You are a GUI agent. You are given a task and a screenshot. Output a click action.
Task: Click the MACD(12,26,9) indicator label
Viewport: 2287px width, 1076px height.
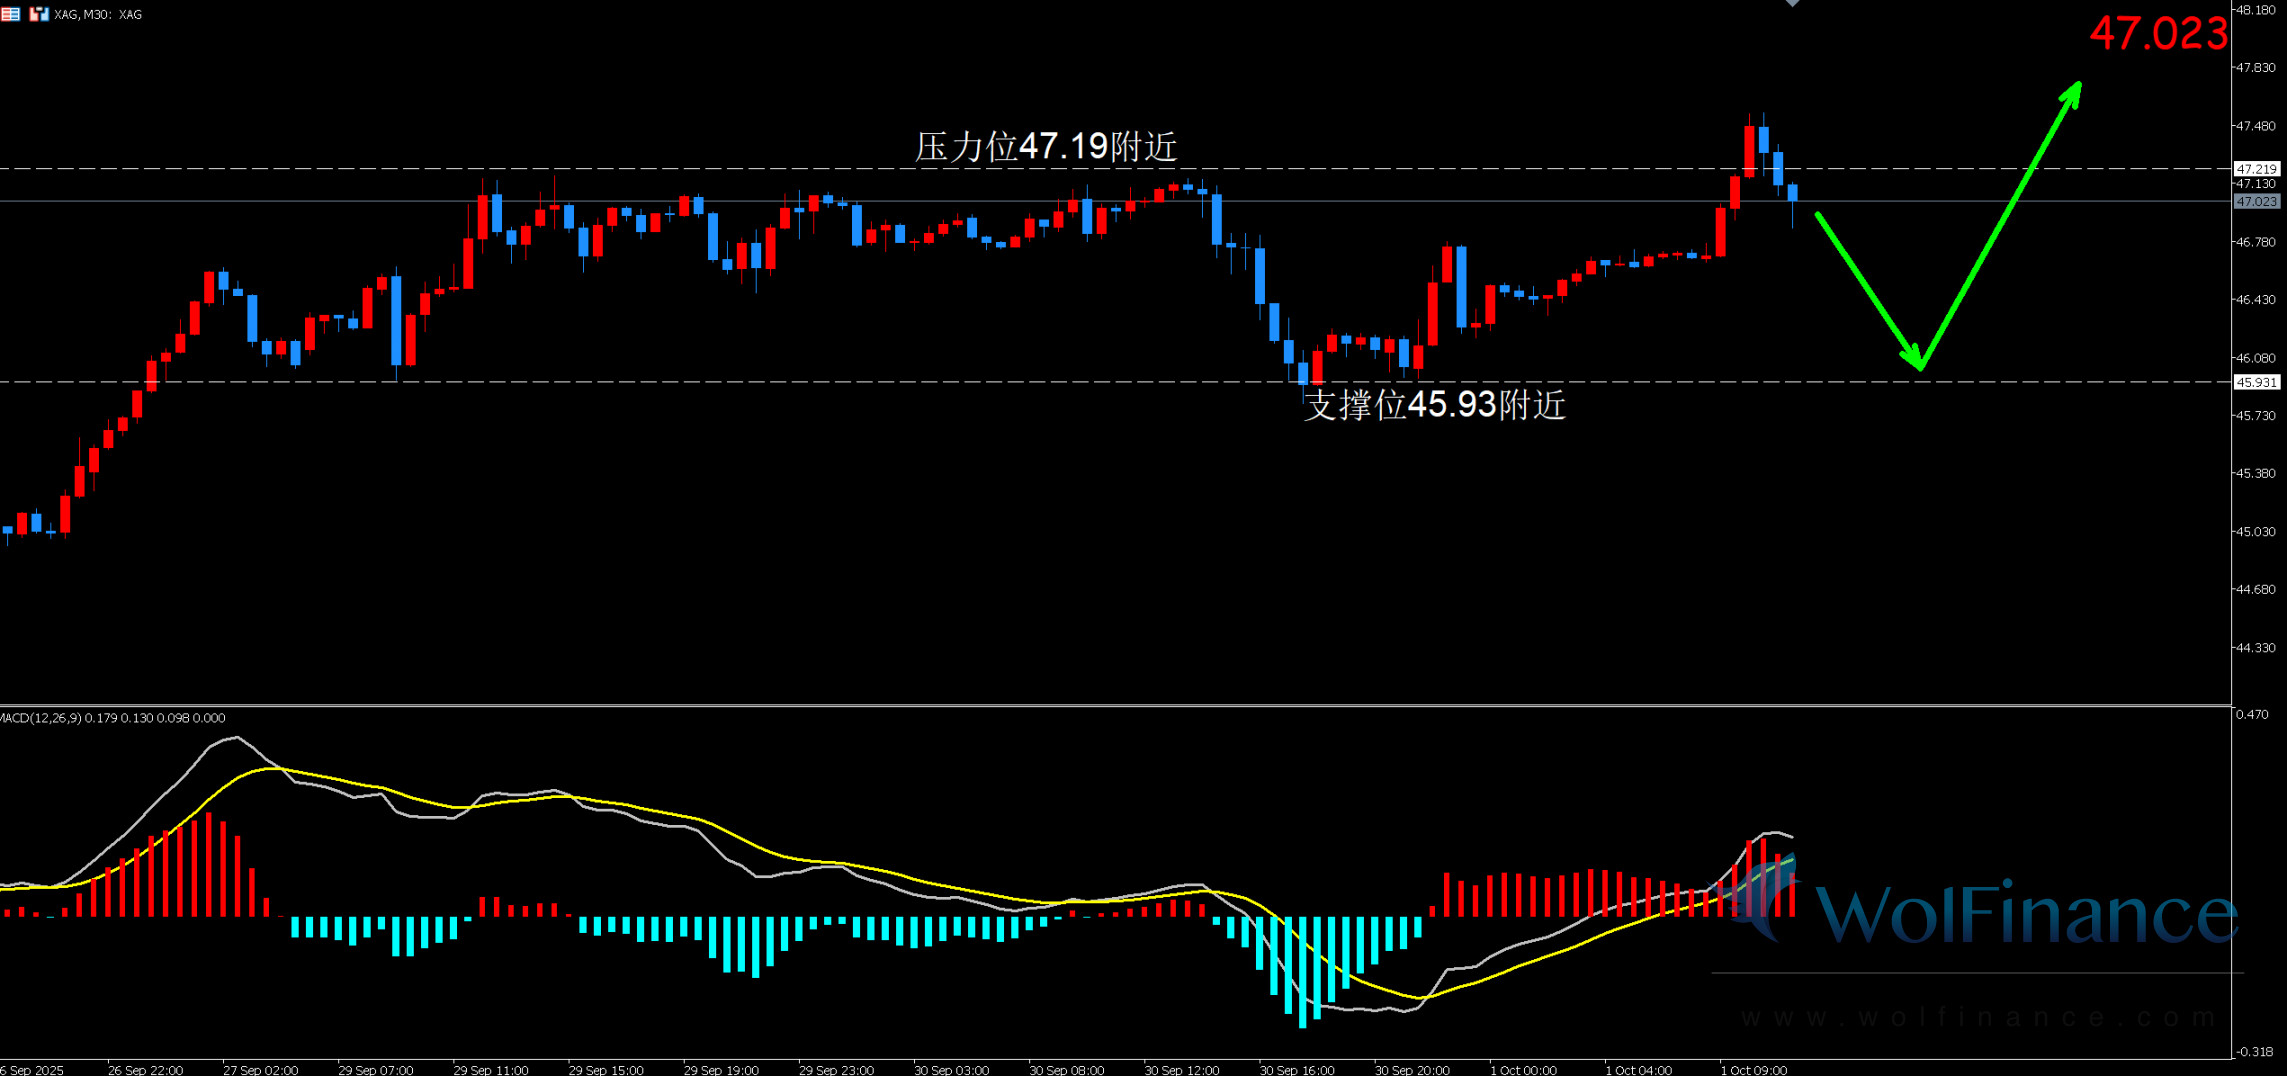112,718
